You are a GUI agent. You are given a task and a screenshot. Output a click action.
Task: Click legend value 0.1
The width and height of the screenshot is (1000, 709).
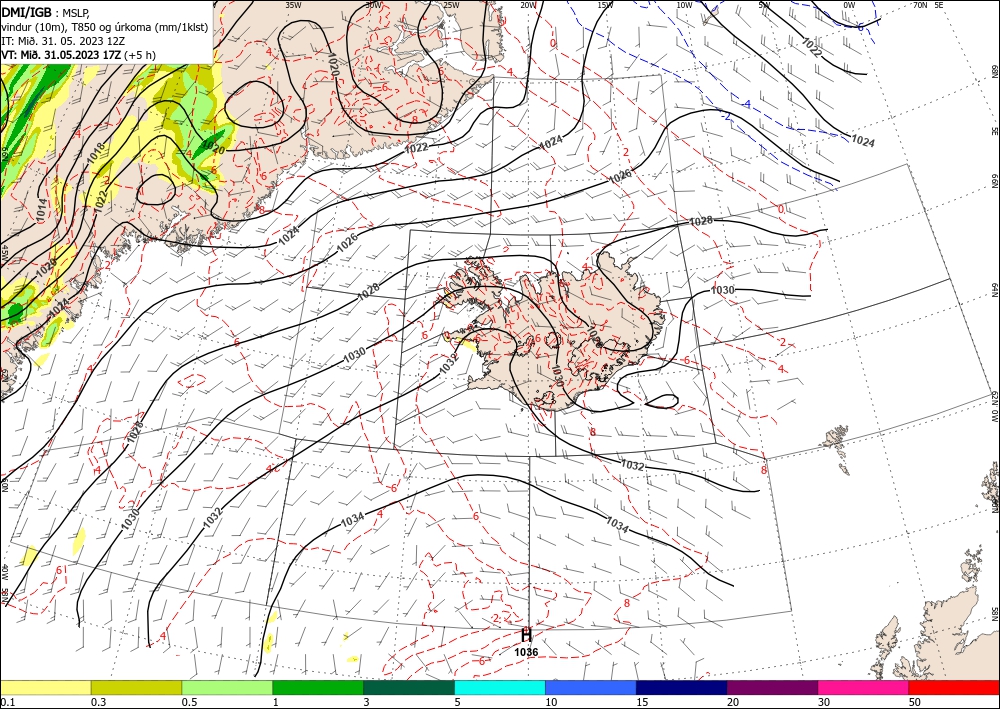coord(6,702)
